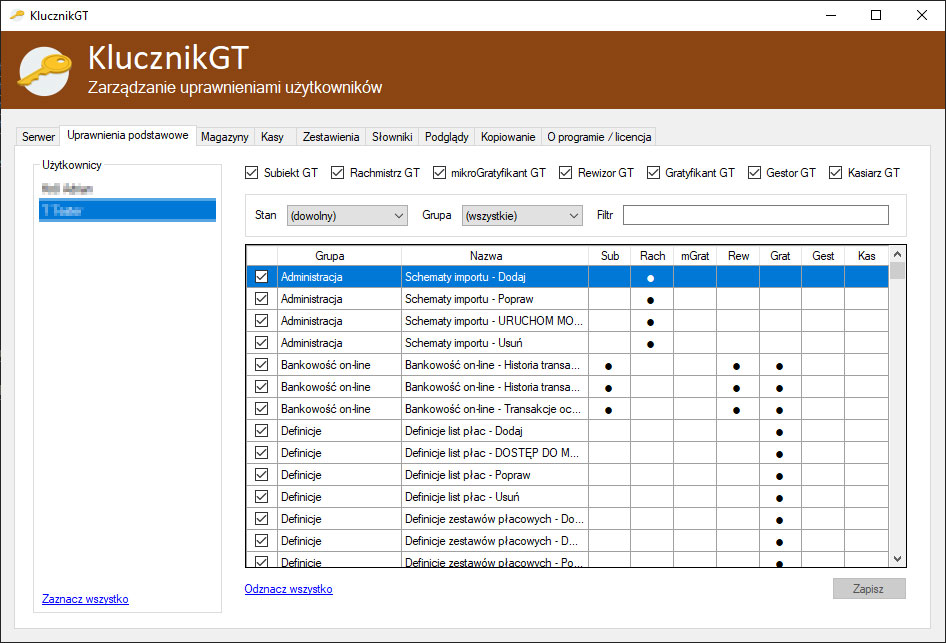Click the permissions table scrollbar down arrow
The width and height of the screenshot is (946, 643).
(897, 559)
